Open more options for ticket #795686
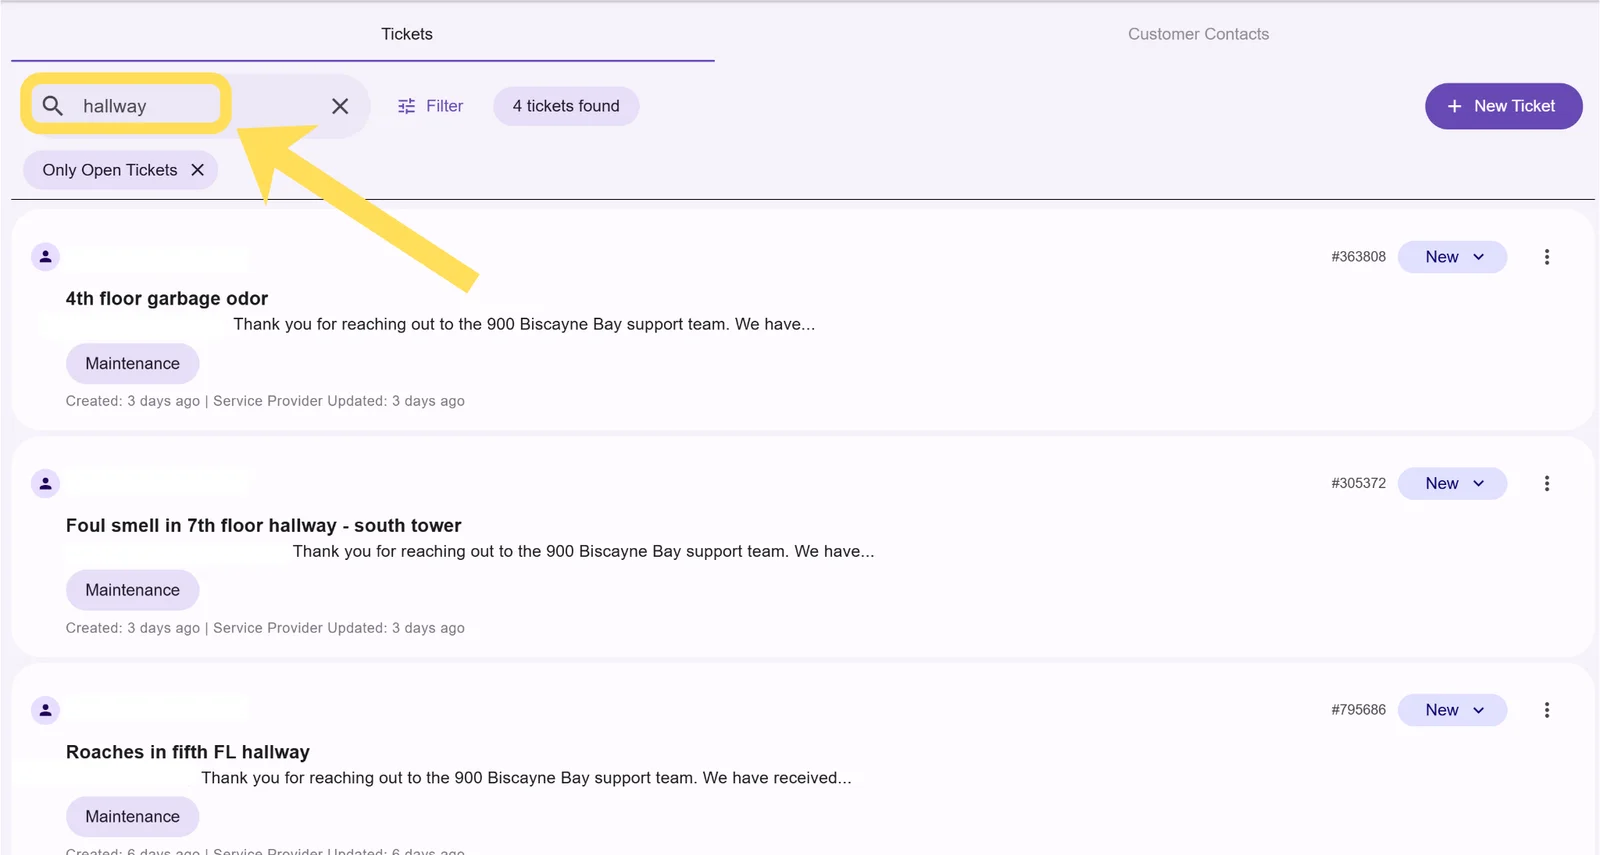 (1547, 710)
